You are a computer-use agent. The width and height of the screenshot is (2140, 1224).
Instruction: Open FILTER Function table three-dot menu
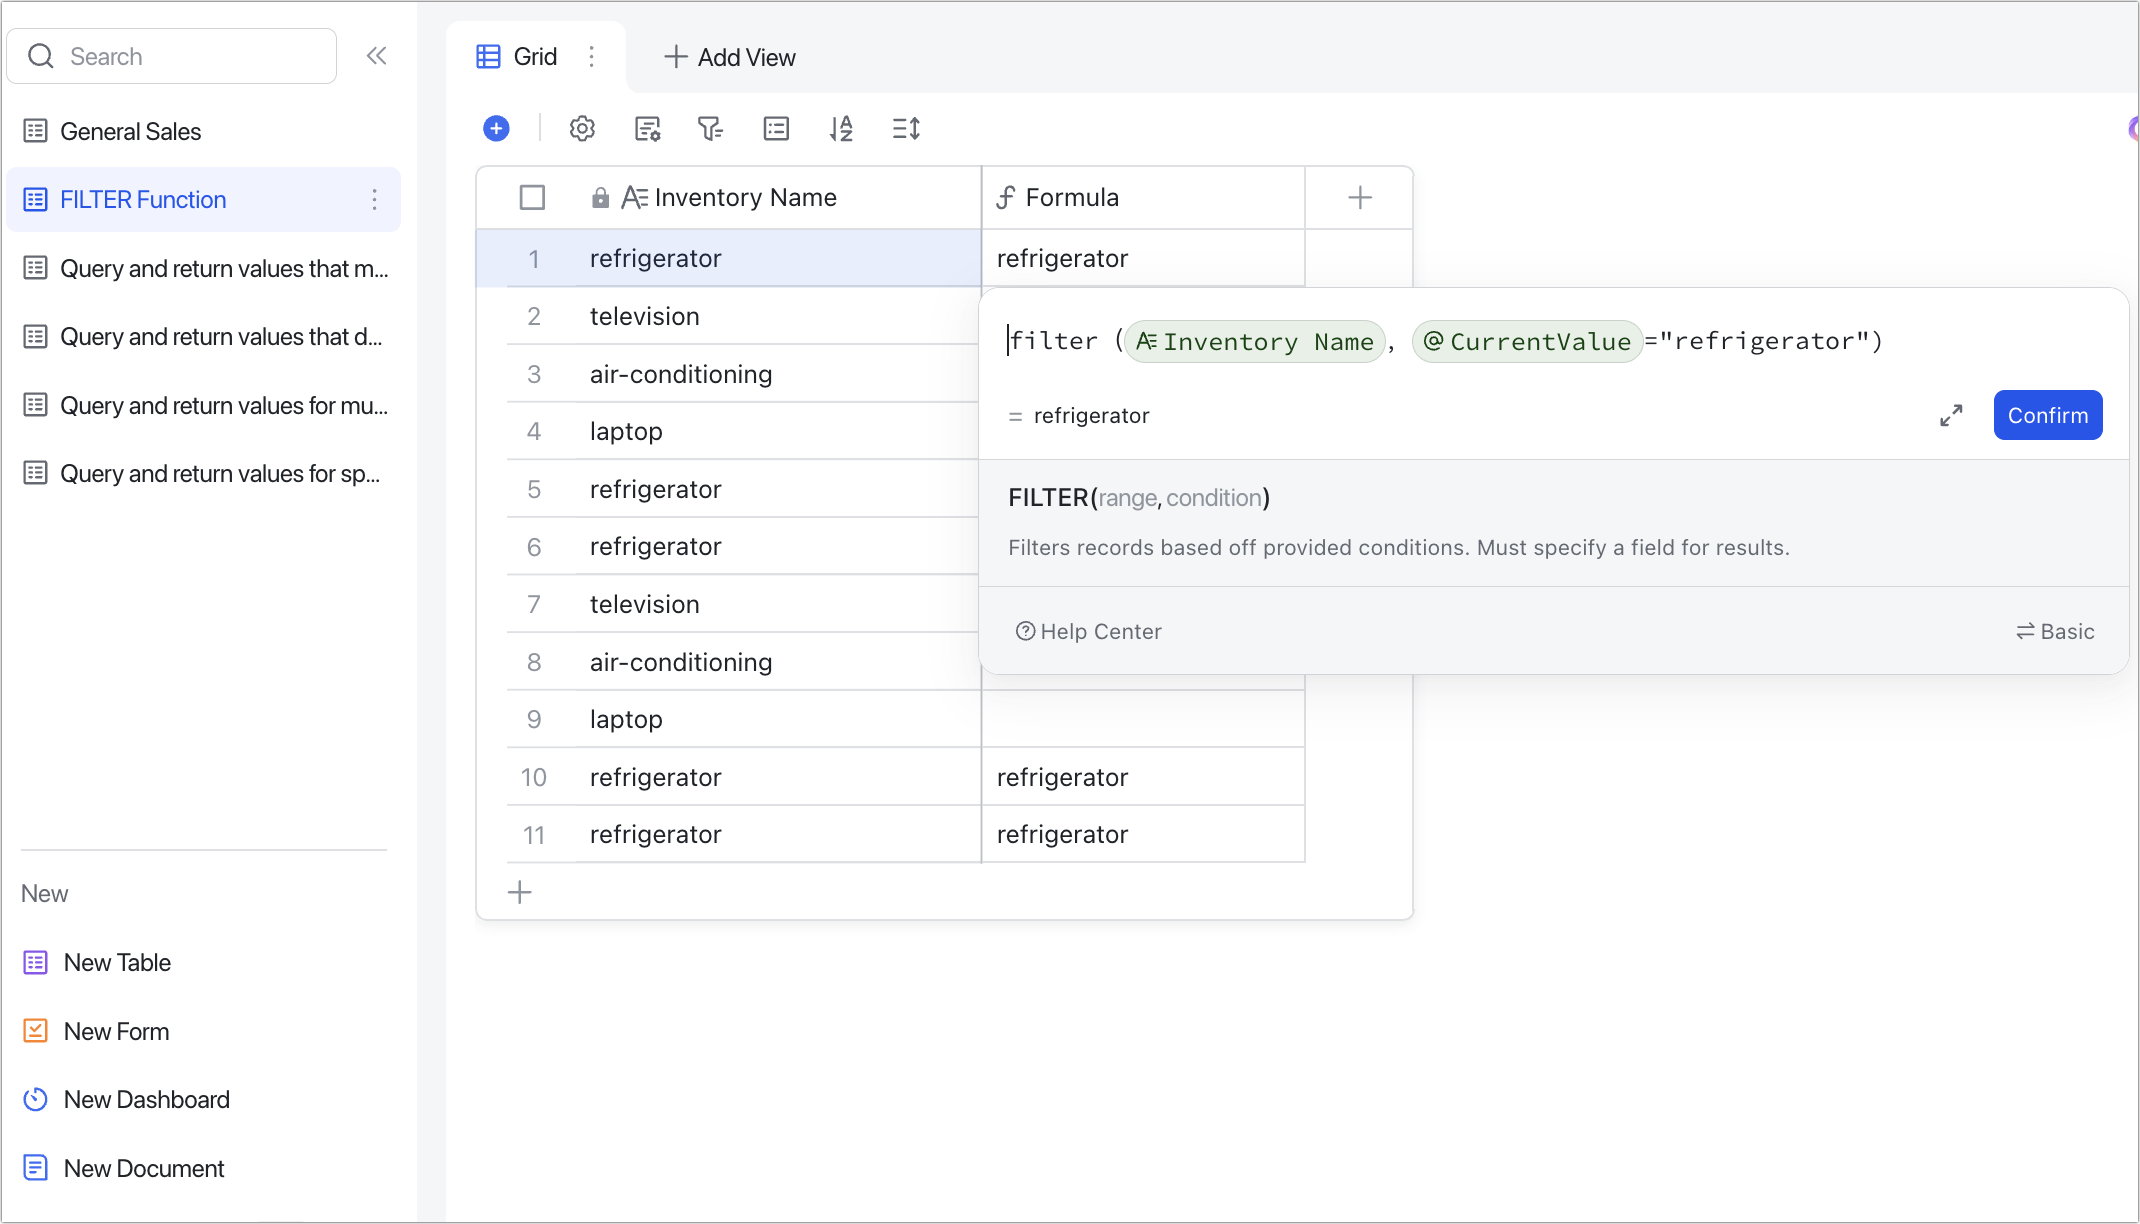(x=374, y=199)
